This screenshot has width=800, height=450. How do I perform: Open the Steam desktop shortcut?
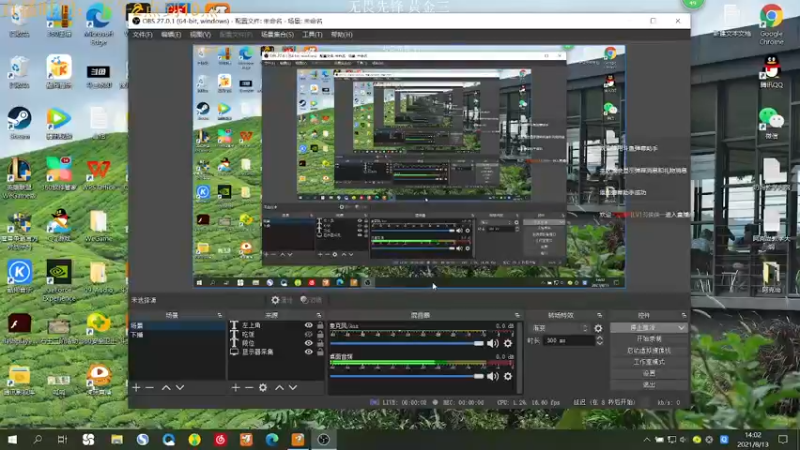19,122
